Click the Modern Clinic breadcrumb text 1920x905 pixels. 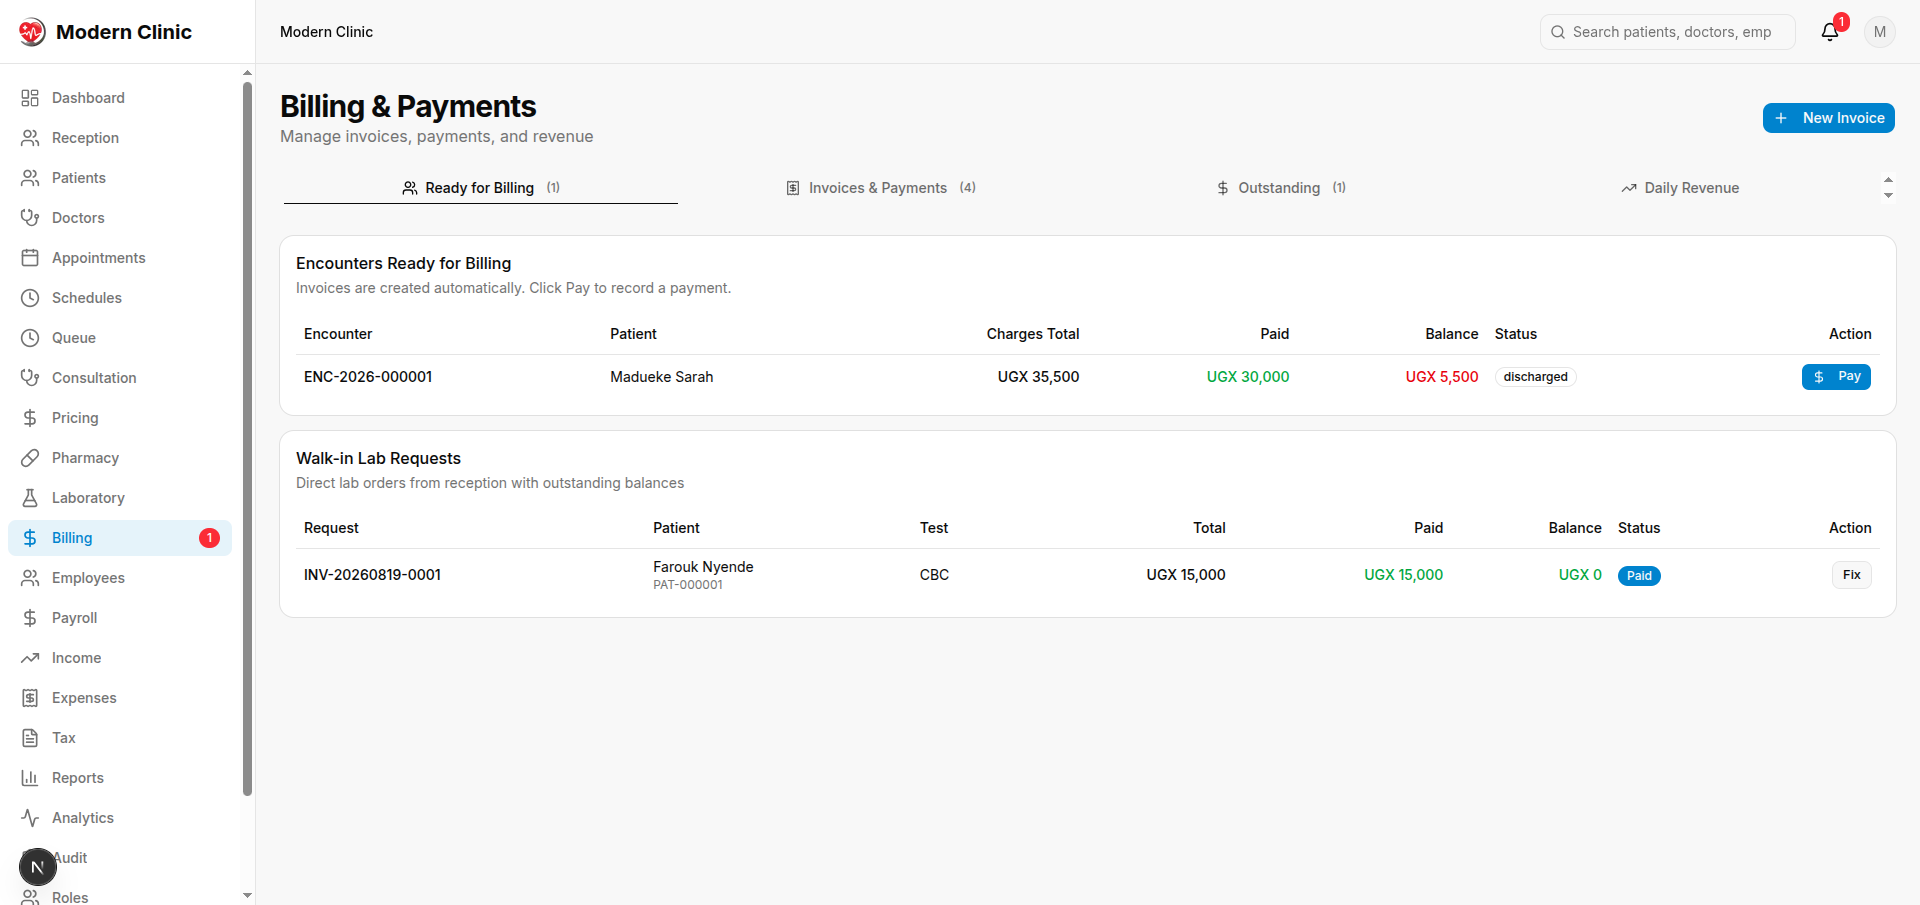326,32
